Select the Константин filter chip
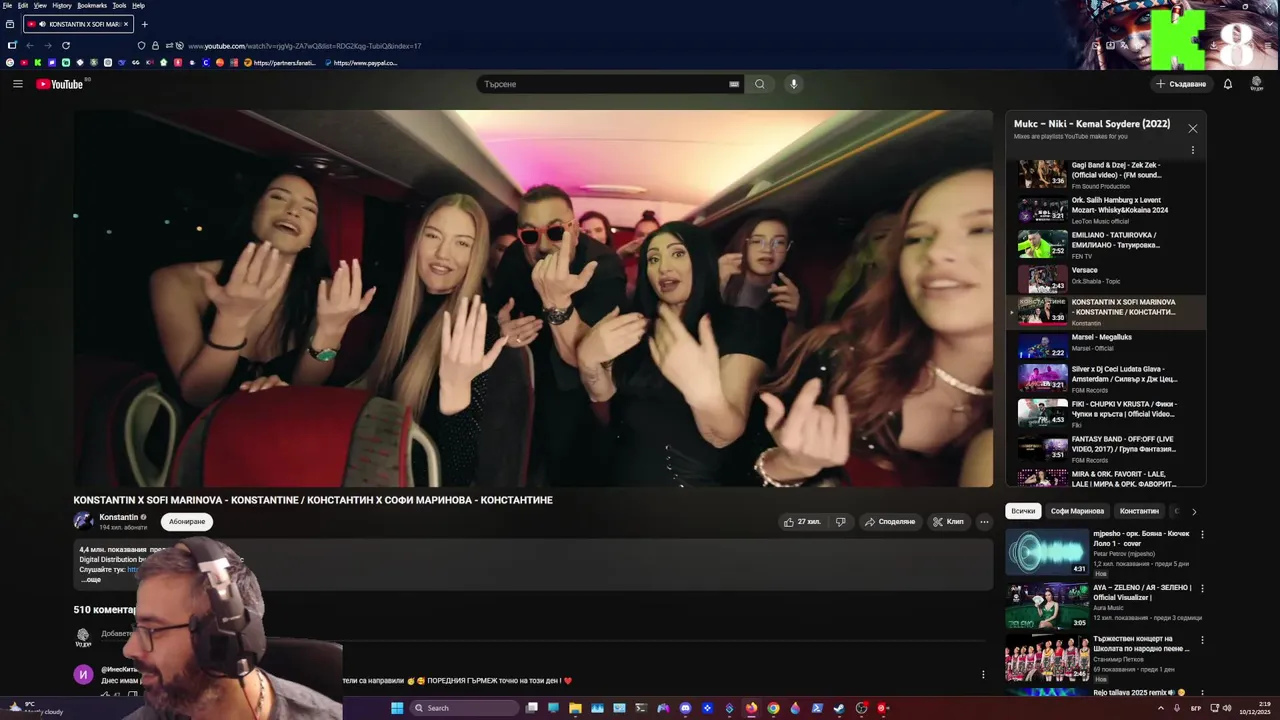This screenshot has width=1280, height=720. [x=1139, y=511]
